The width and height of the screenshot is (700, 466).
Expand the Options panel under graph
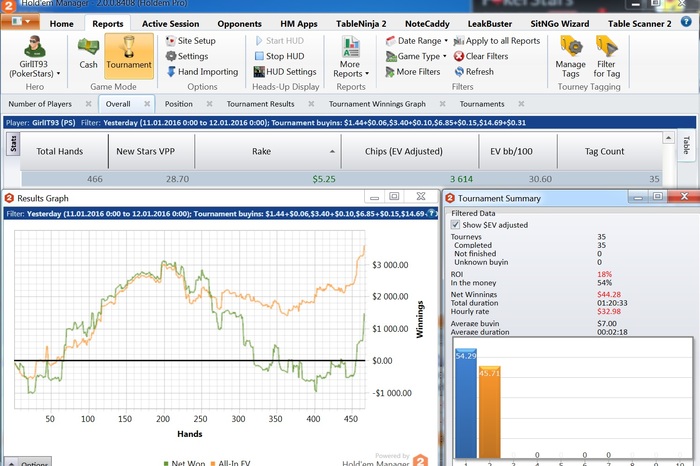pos(29,462)
